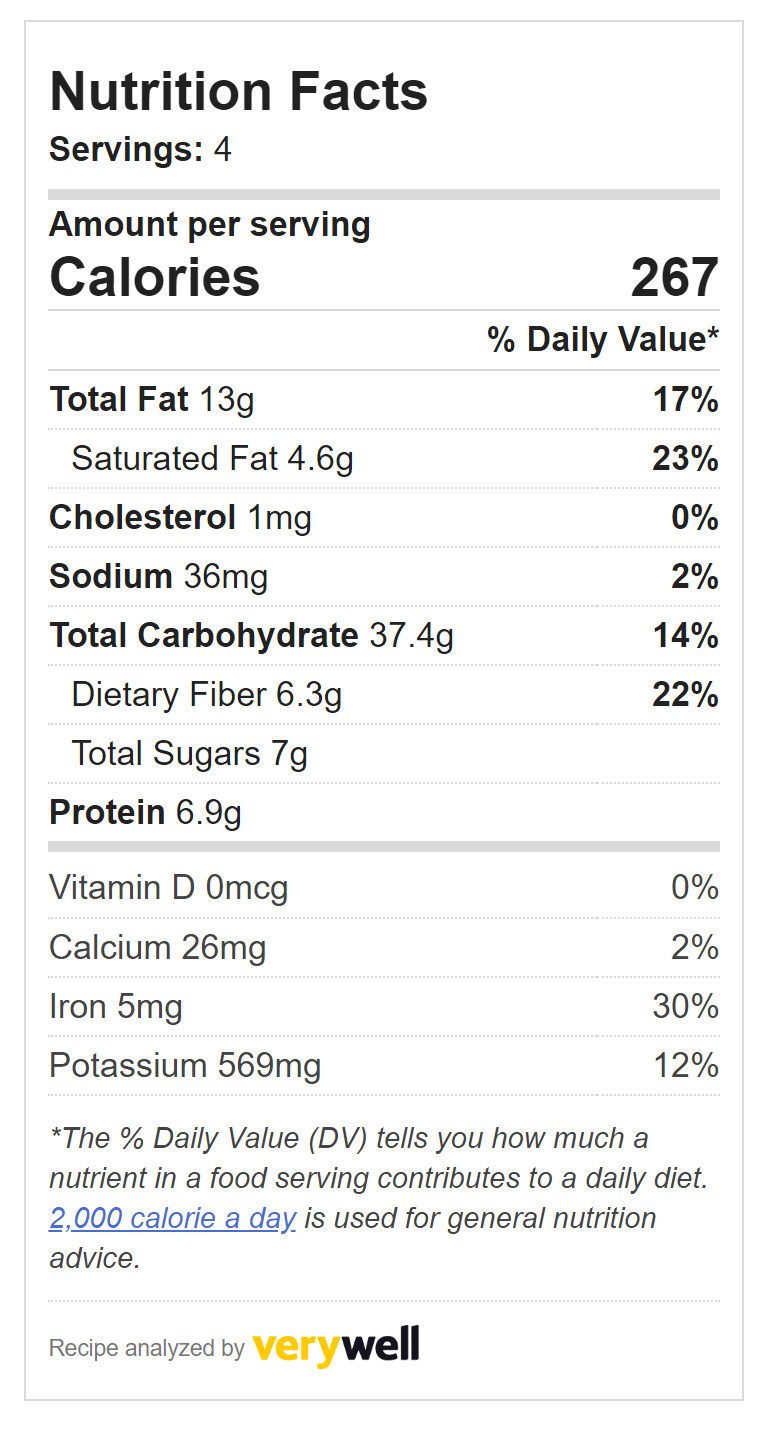Pick the "Sodium 36mg" row label
The width and height of the screenshot is (759, 1440).
158,577
